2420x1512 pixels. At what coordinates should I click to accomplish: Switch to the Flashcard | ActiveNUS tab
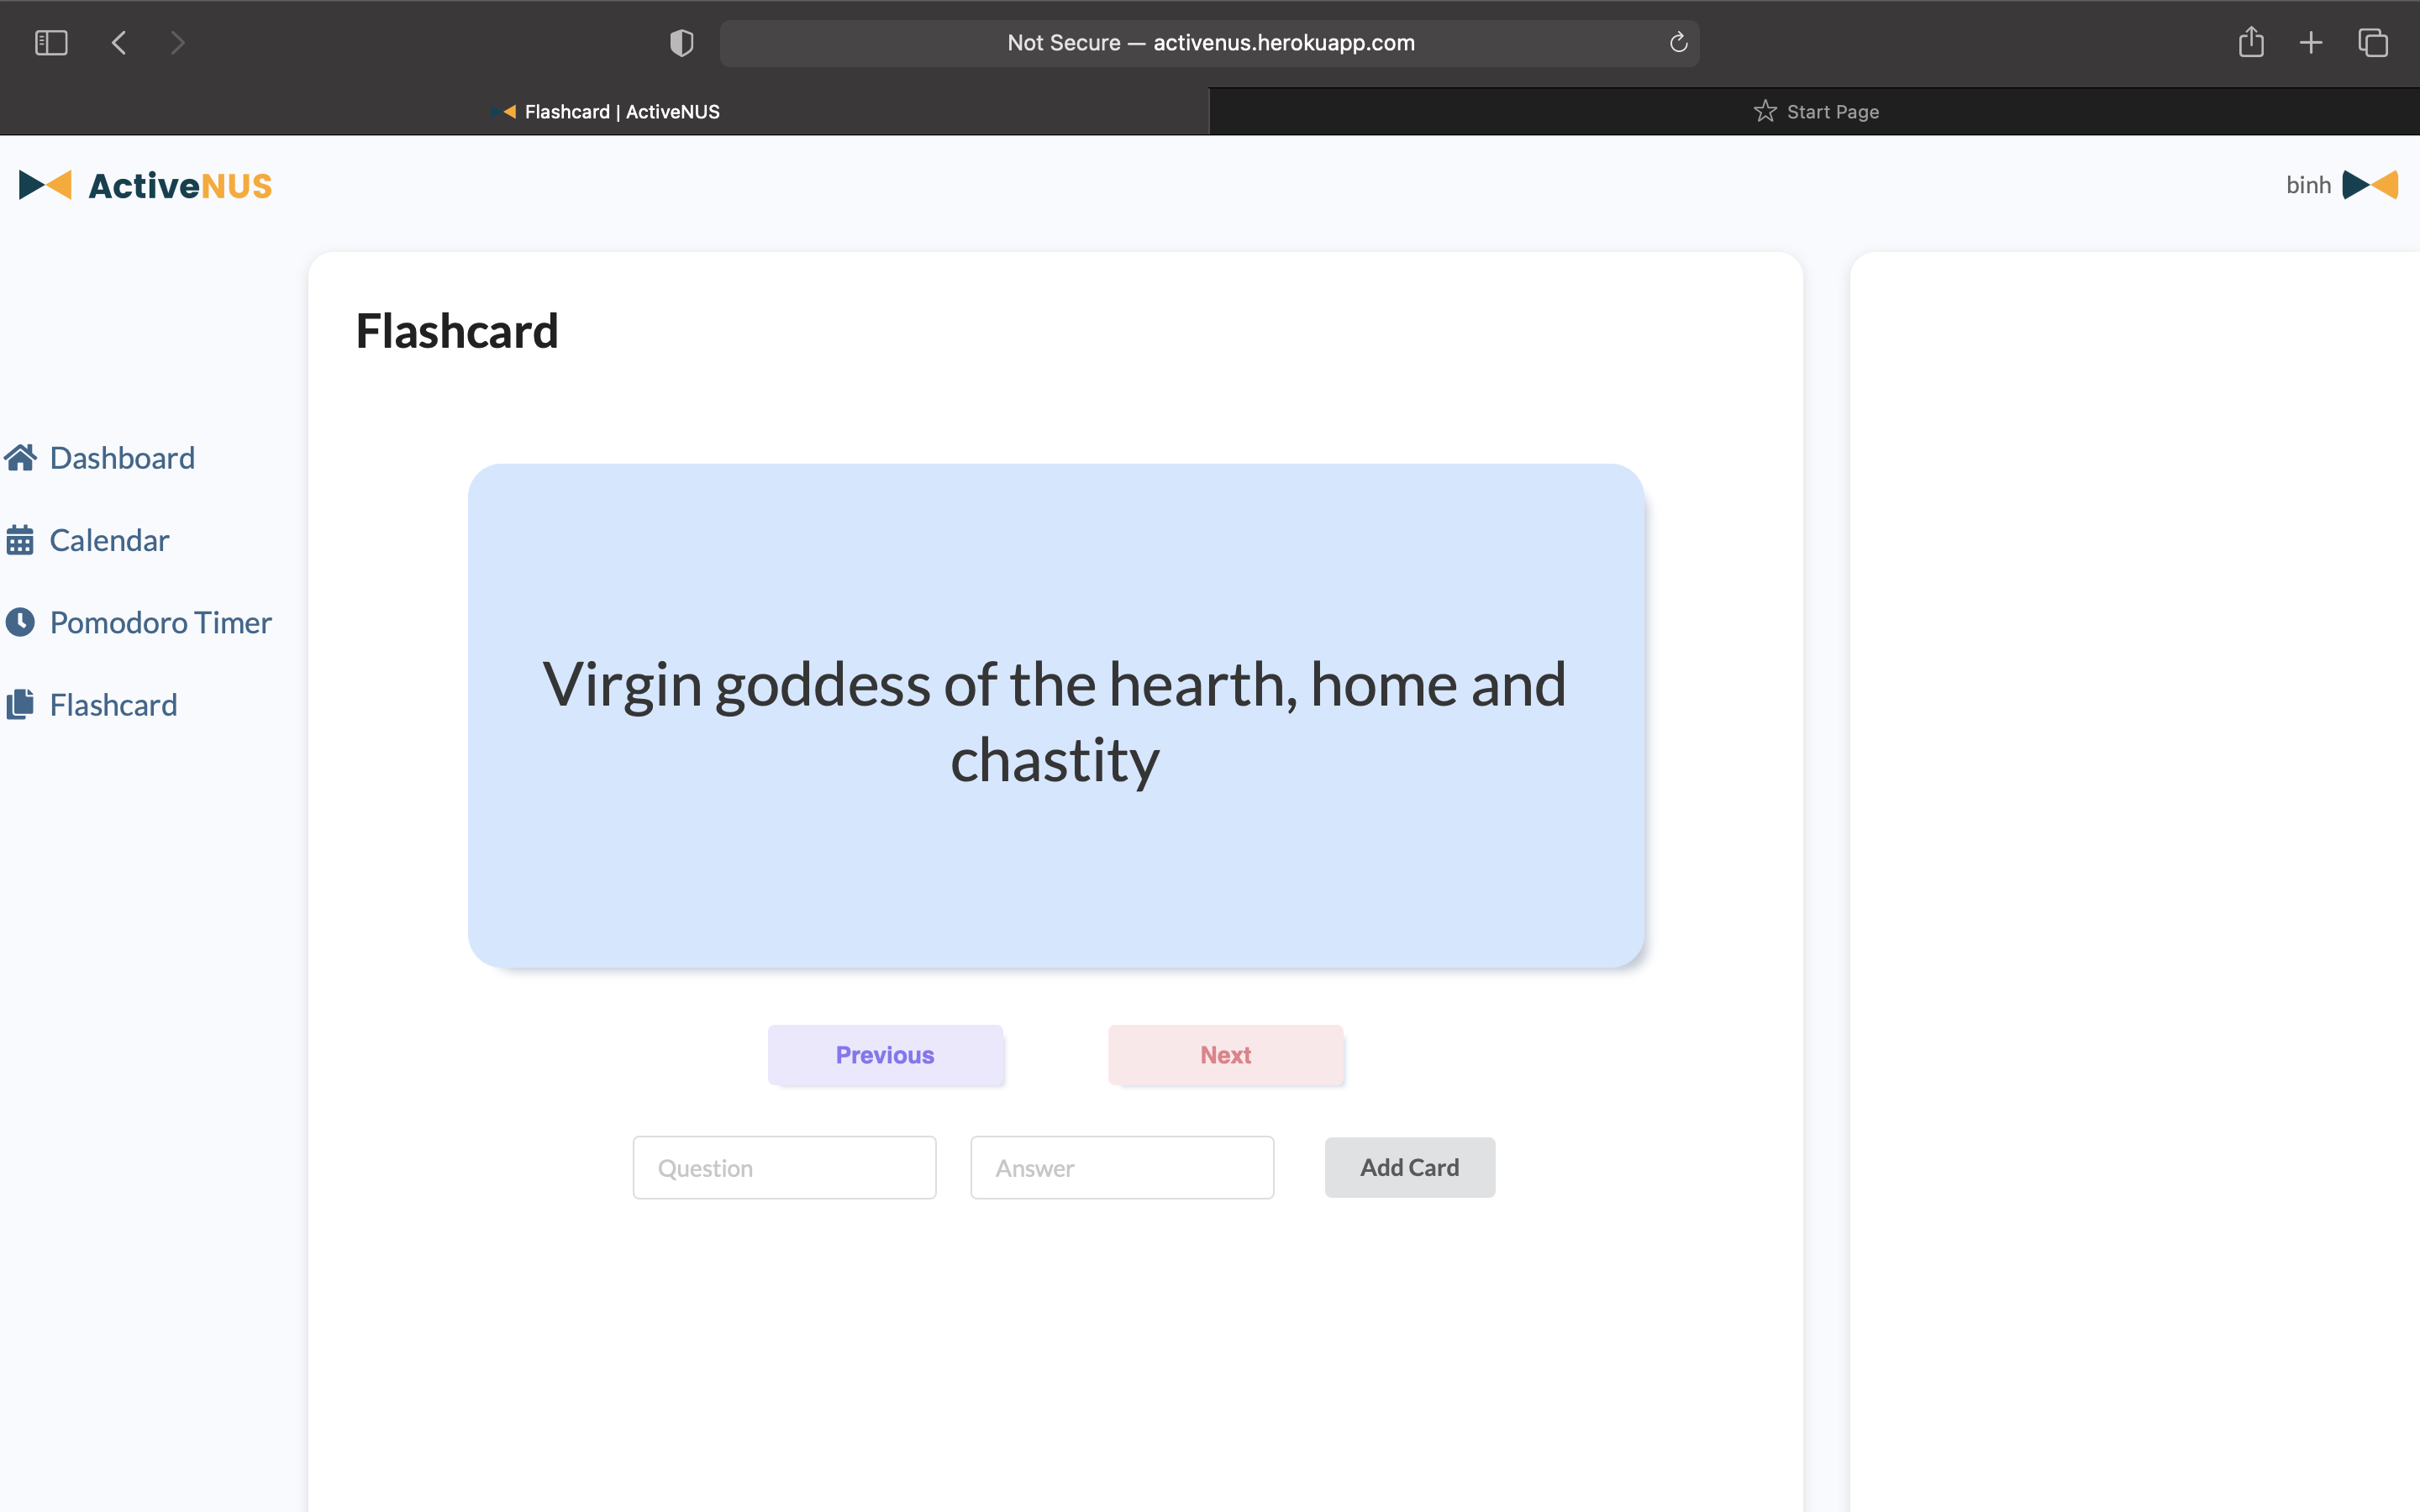[x=604, y=112]
